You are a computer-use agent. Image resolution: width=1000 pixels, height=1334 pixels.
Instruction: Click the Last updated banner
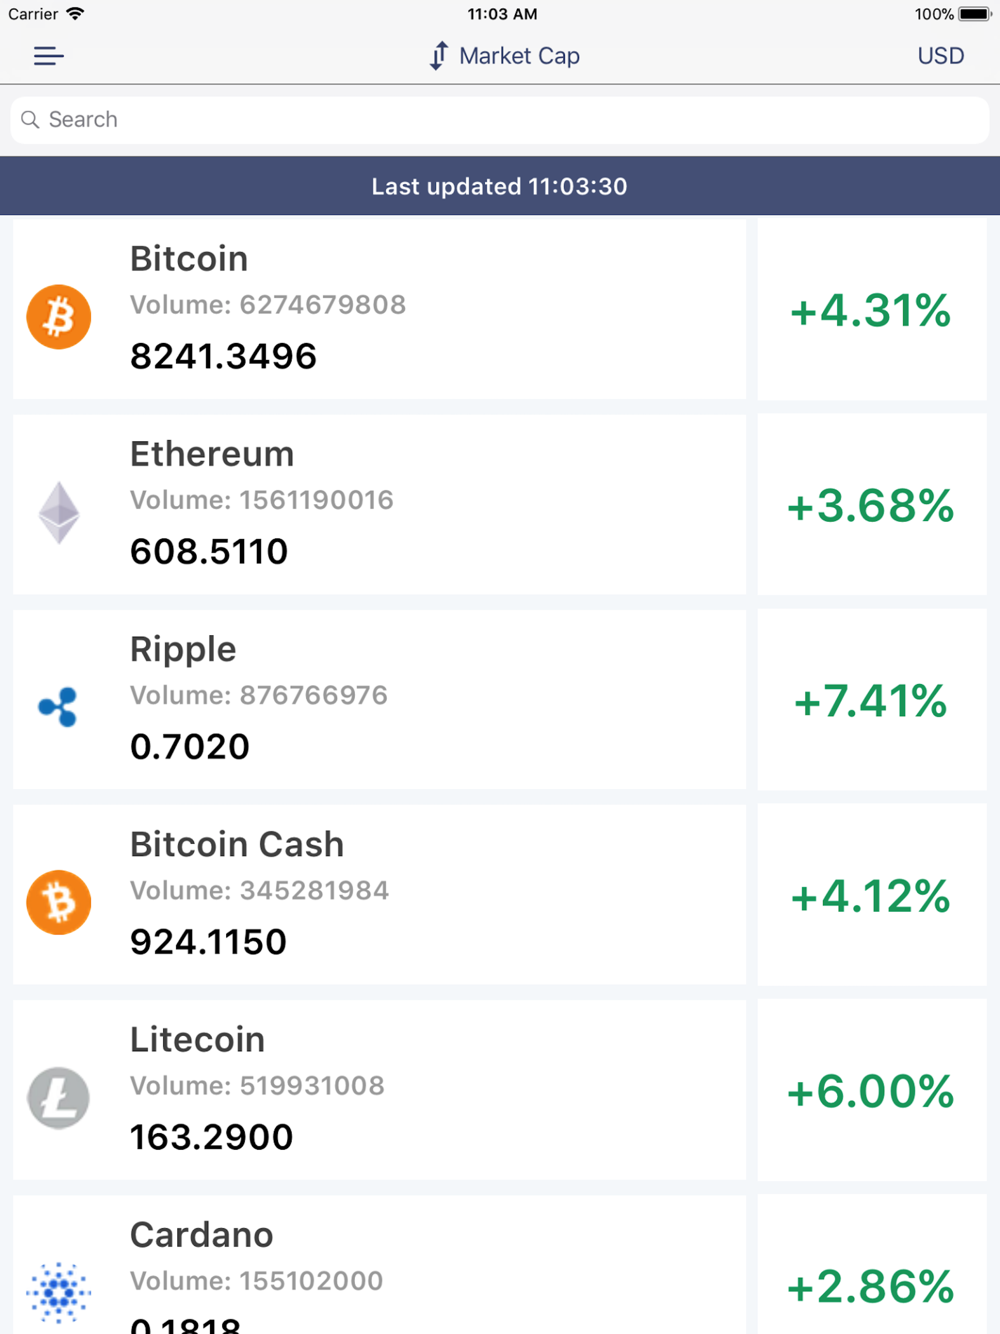500,186
